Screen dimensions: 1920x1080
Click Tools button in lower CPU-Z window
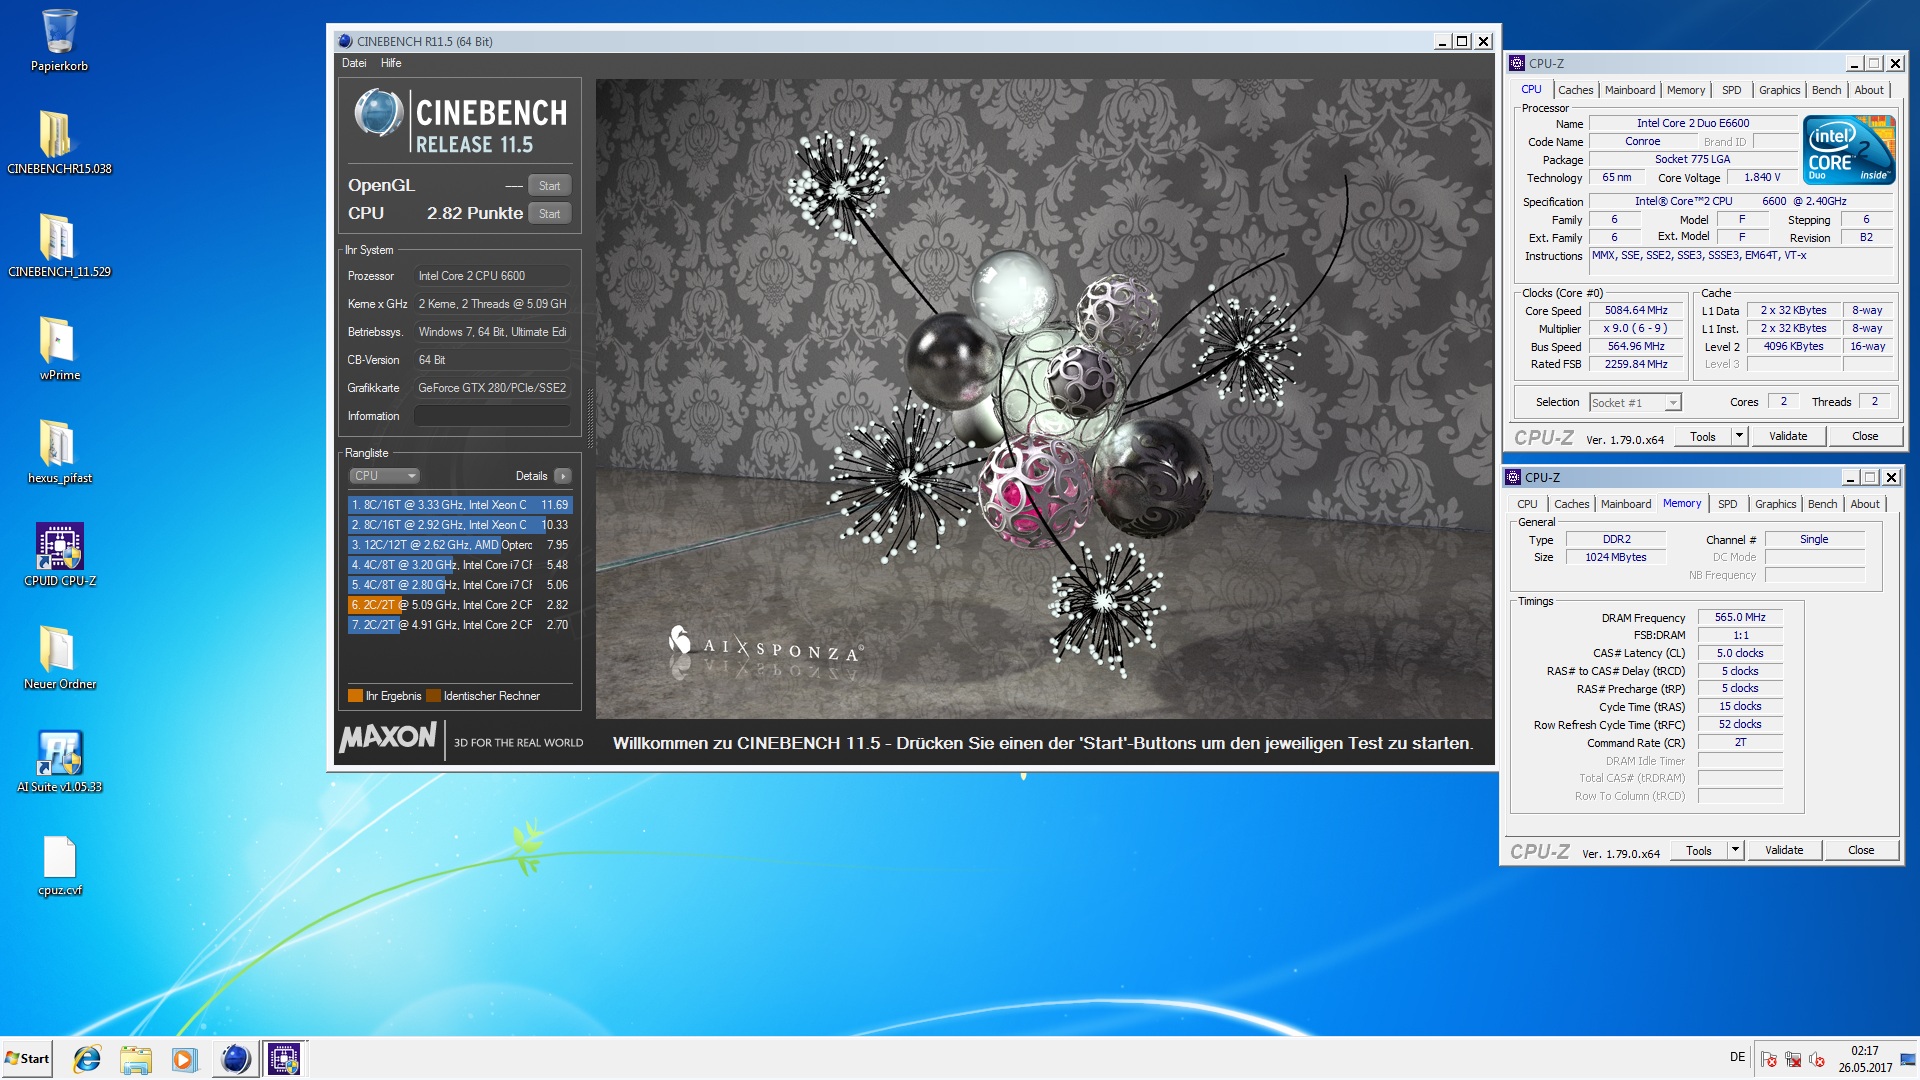coord(1698,851)
